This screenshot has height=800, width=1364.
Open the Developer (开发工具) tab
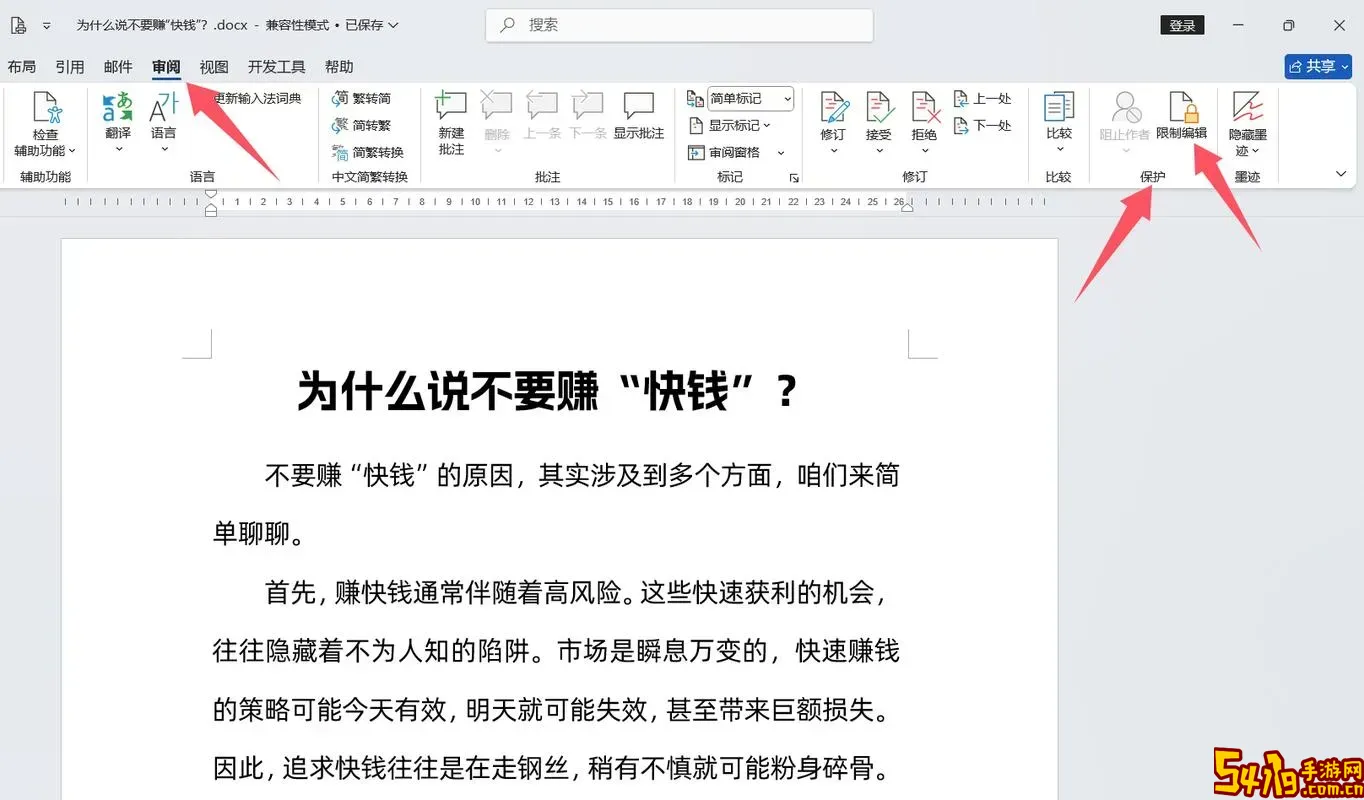coord(277,67)
